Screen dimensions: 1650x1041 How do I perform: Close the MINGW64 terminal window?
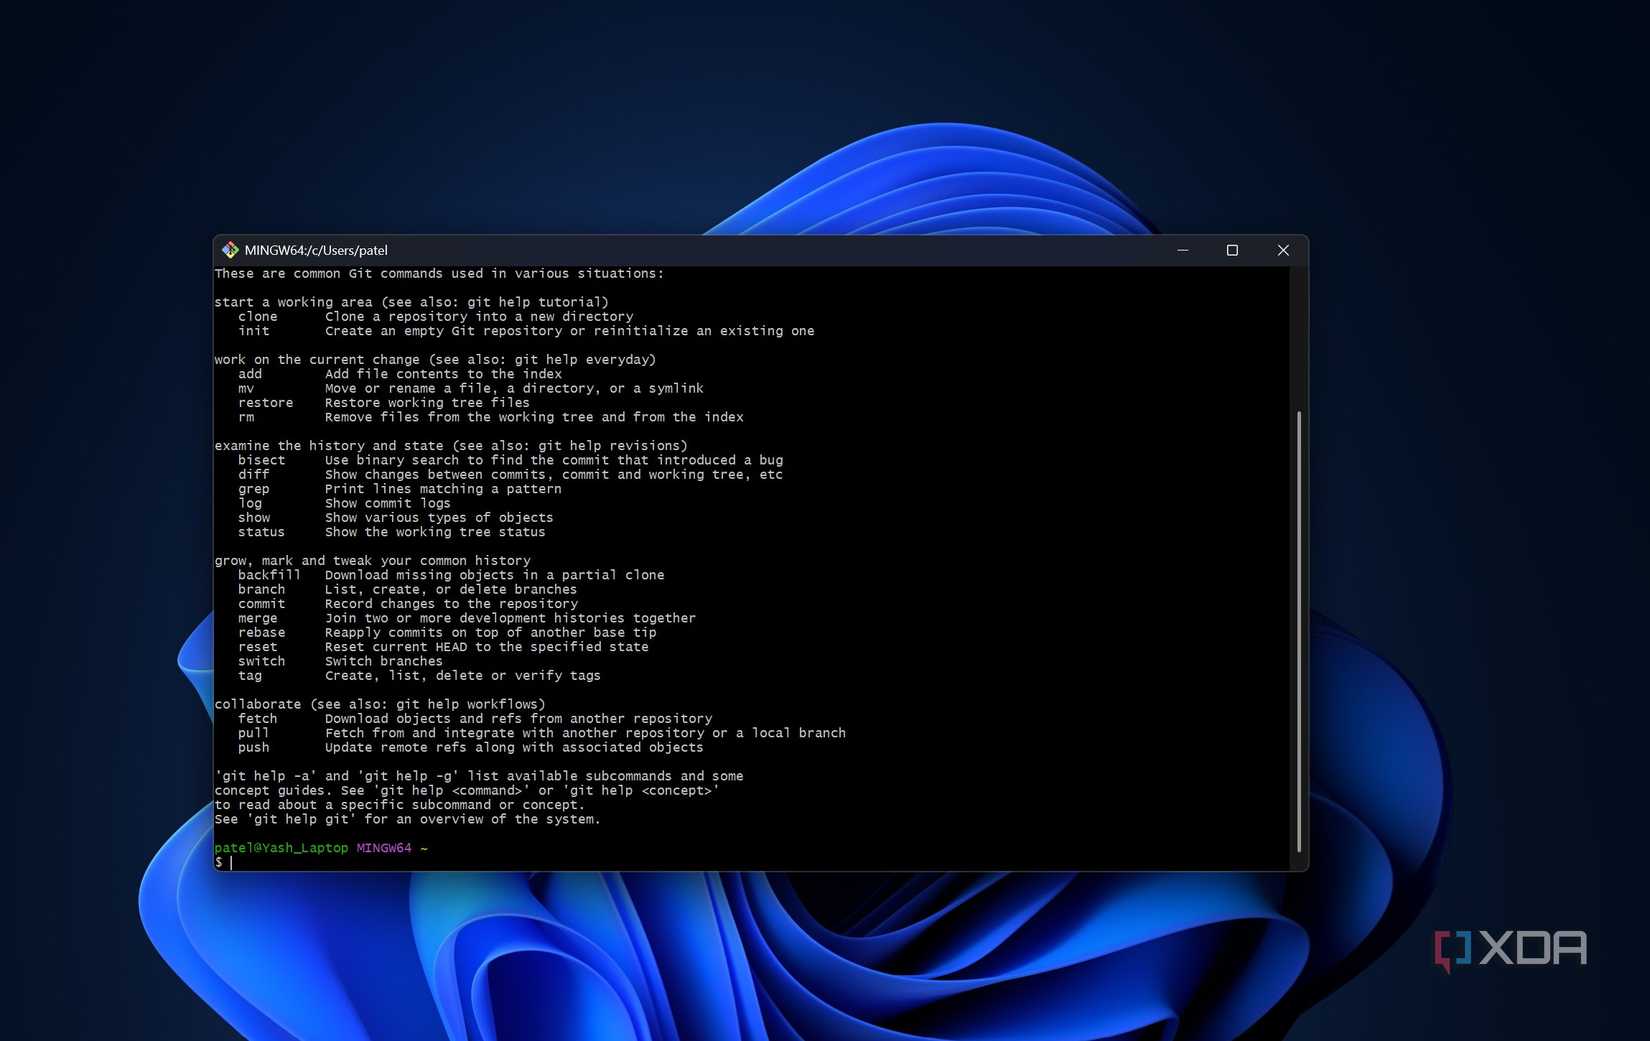(1283, 250)
